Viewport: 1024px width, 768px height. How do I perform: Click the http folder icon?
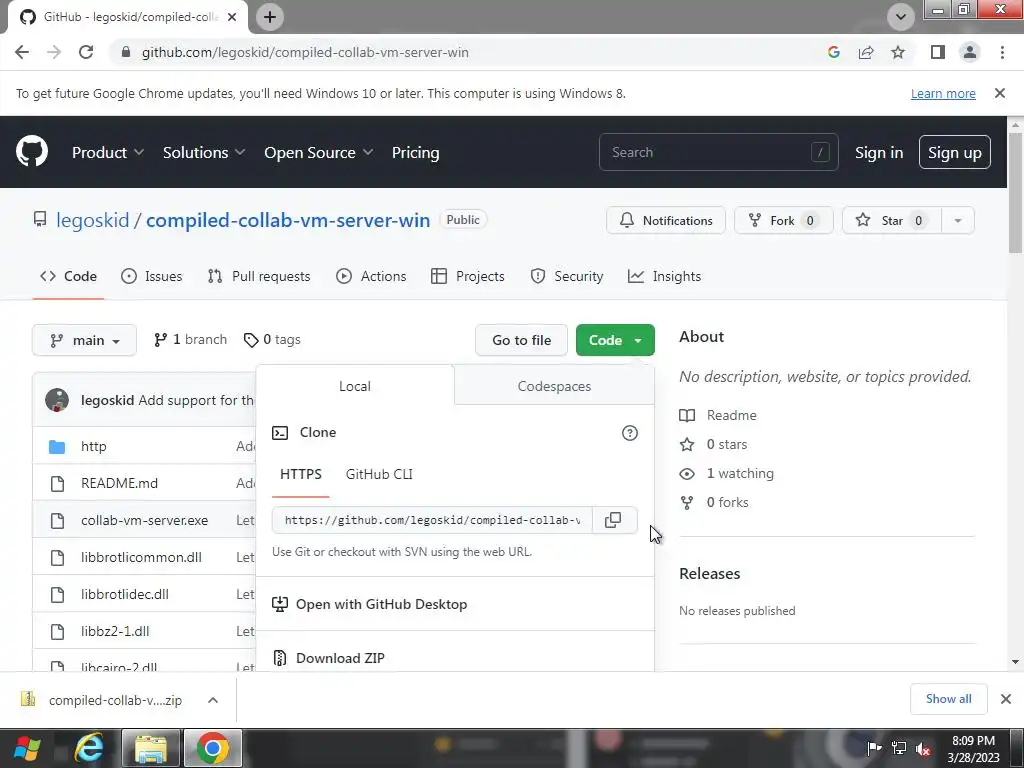57,447
